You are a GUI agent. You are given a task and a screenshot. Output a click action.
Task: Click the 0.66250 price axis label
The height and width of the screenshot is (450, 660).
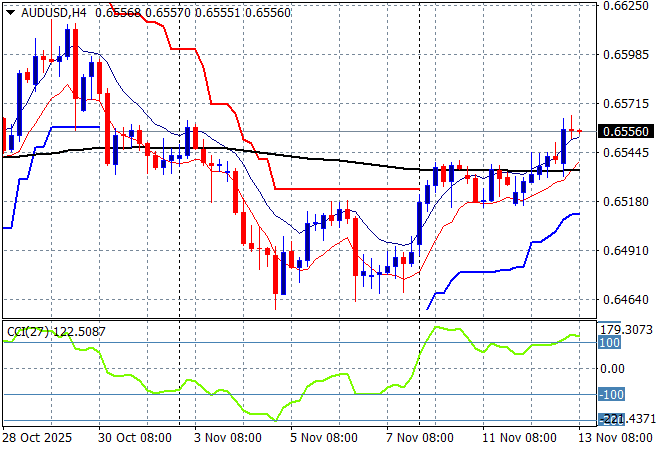(626, 6)
